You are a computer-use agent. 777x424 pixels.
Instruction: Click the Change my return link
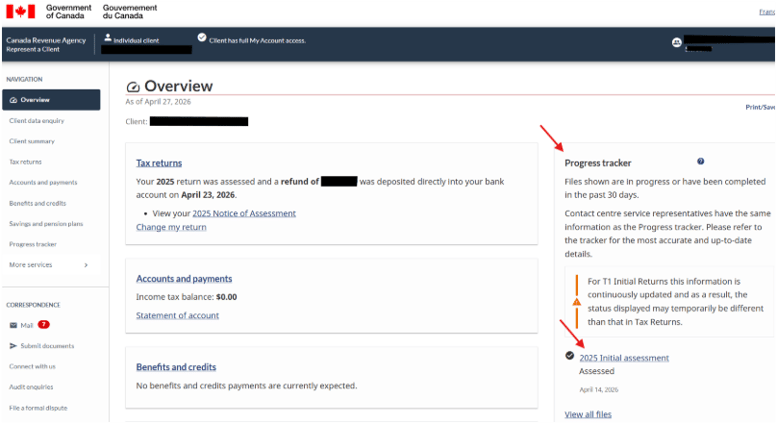point(171,227)
